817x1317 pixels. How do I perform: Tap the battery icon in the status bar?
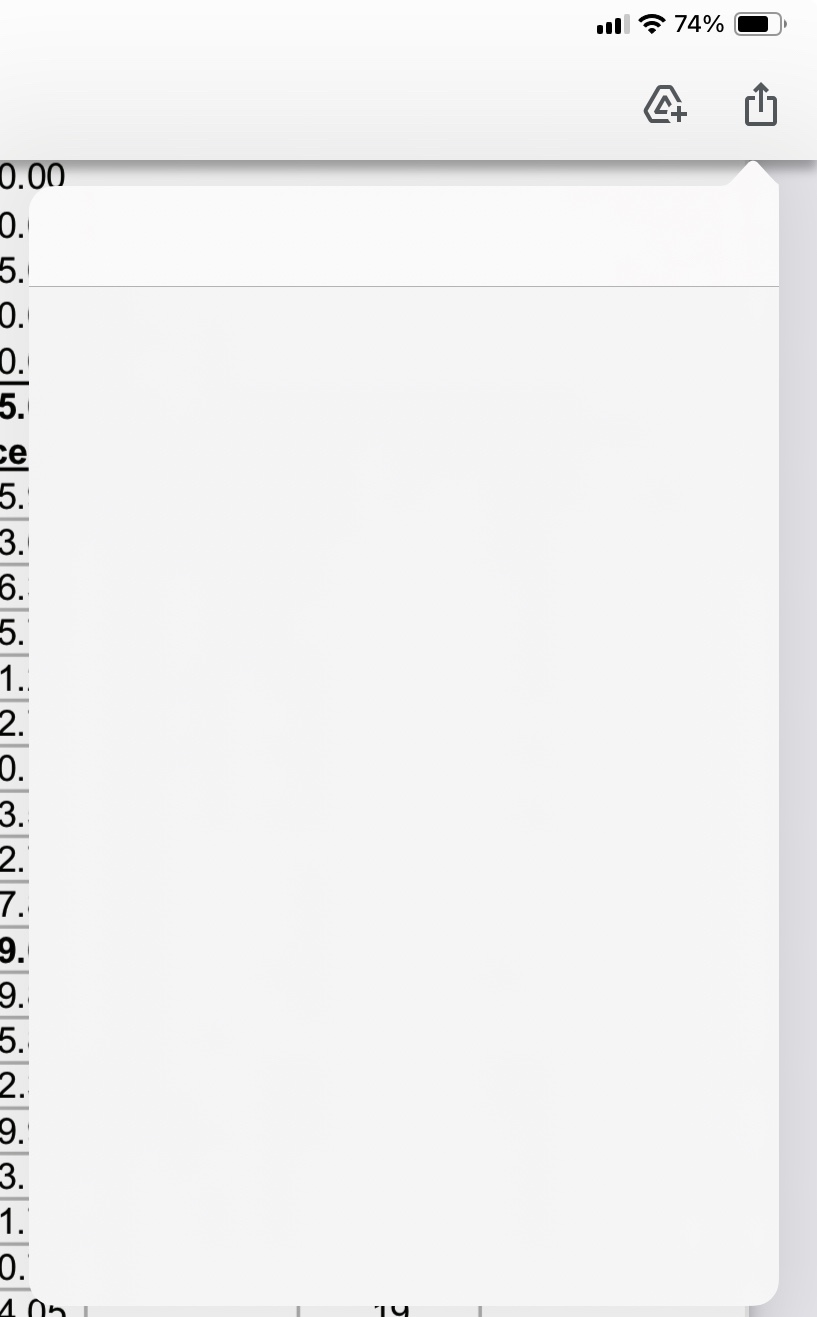(x=760, y=25)
